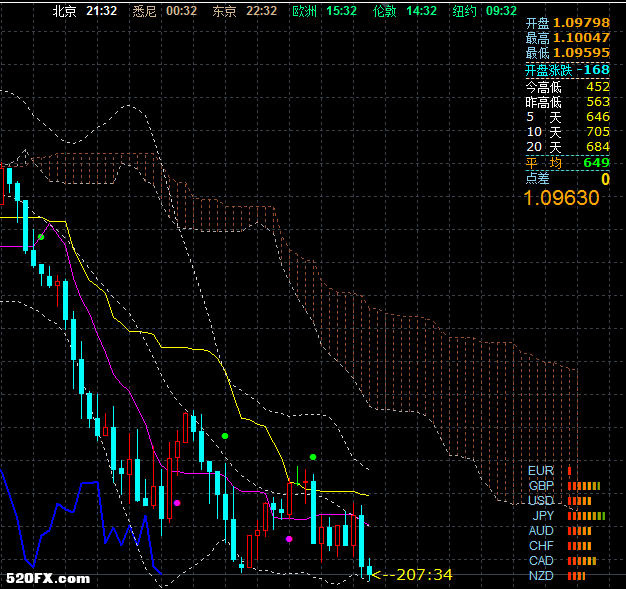626x589 pixels.
Task: Select the 14:32 London time value
Action: point(421,11)
